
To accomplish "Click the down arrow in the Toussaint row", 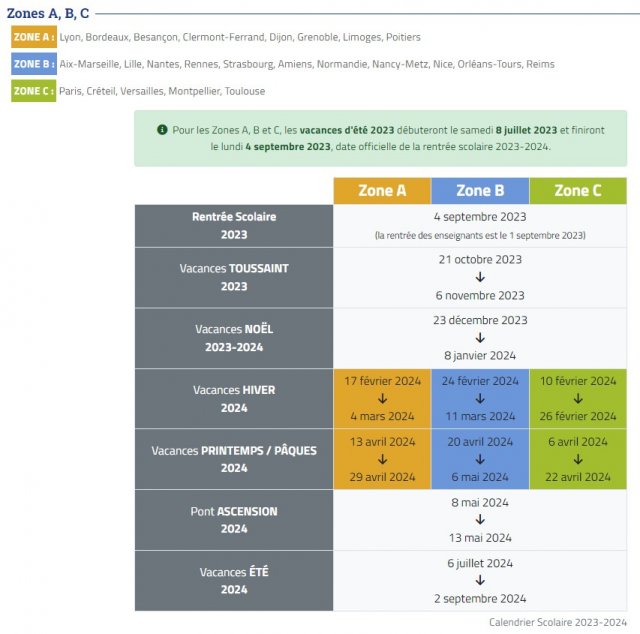I will [x=480, y=277].
